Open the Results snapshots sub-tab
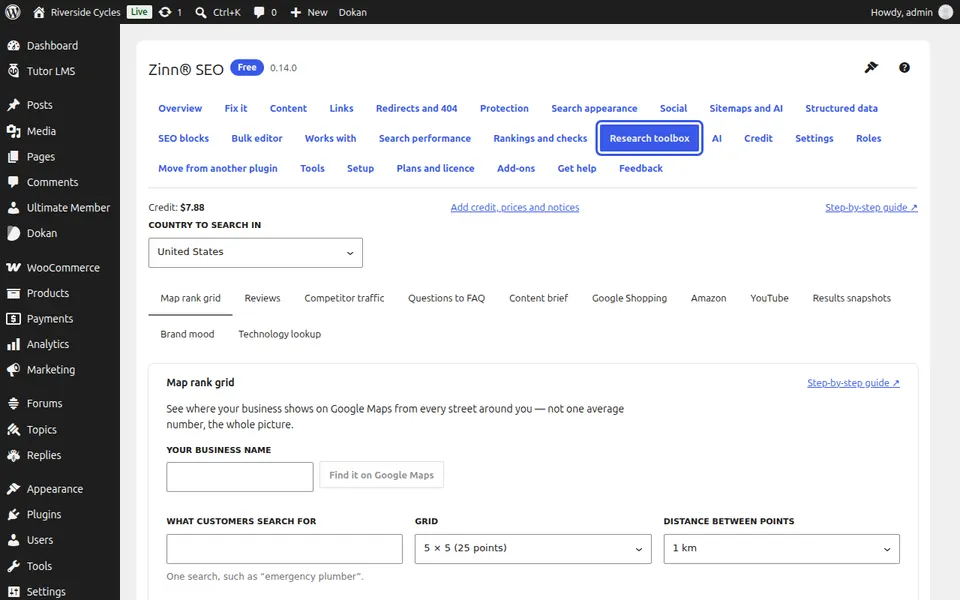Image resolution: width=960 pixels, height=600 pixels. pos(851,298)
